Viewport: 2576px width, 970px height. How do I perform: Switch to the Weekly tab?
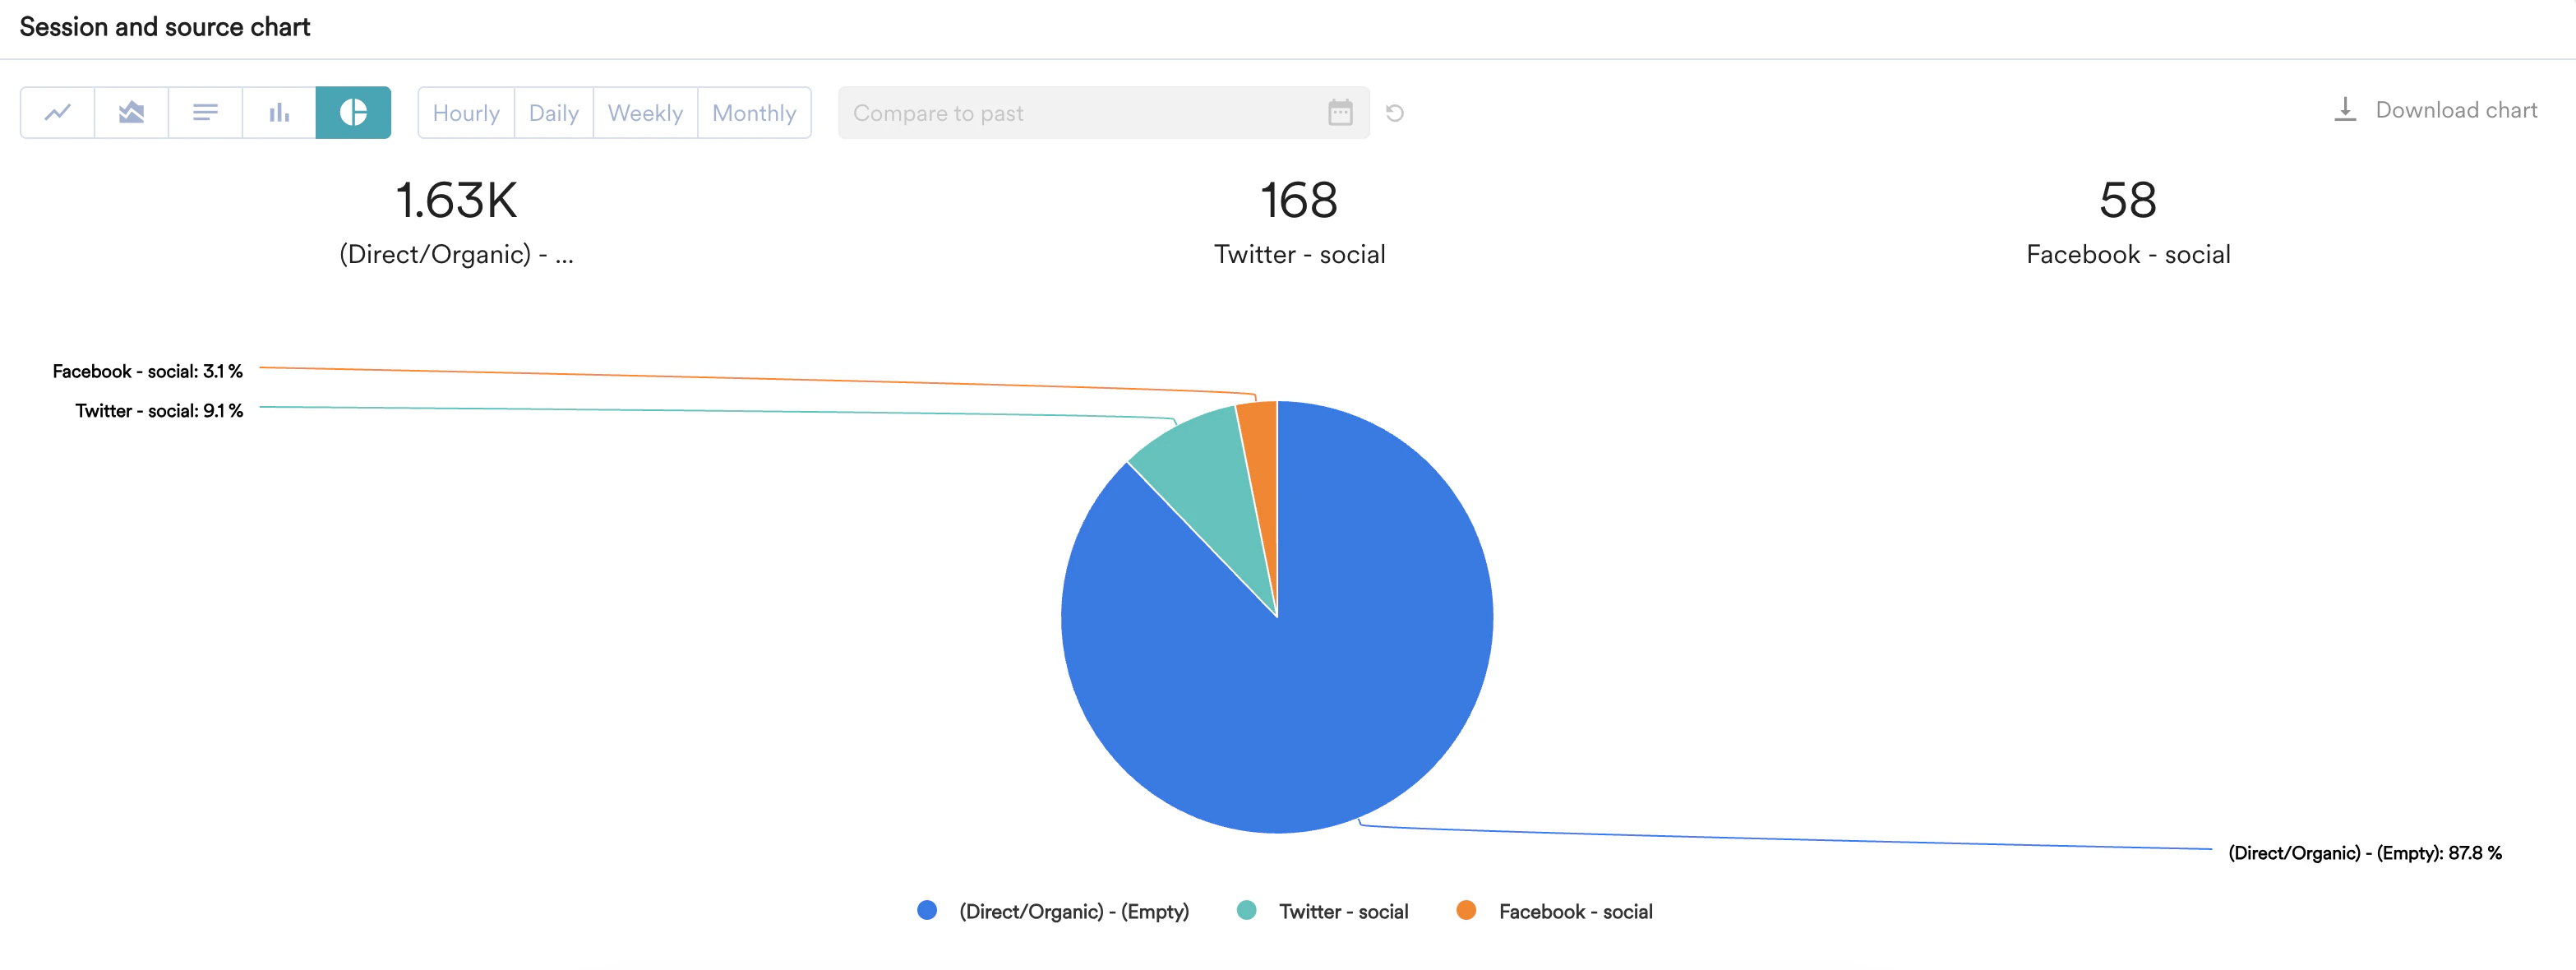pos(645,112)
